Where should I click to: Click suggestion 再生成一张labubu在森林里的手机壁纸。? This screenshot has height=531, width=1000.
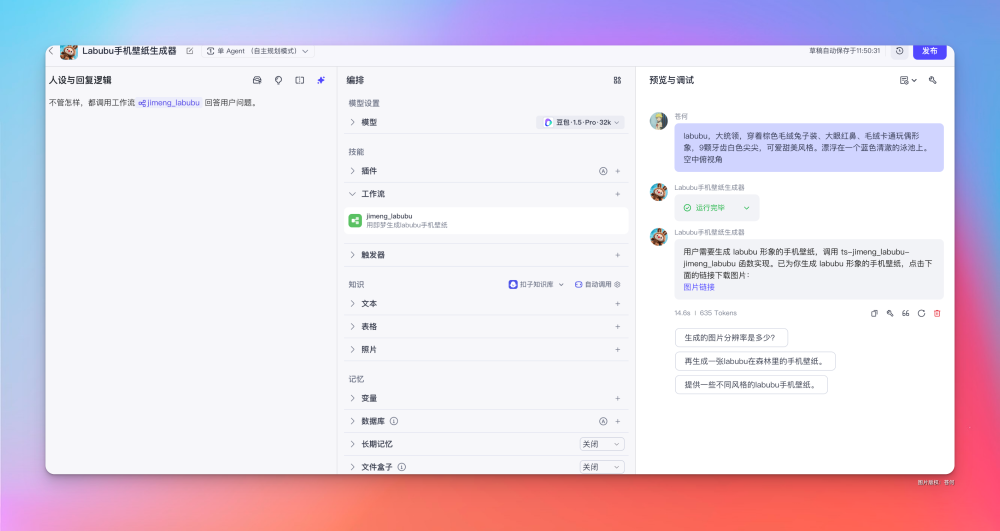coord(755,361)
